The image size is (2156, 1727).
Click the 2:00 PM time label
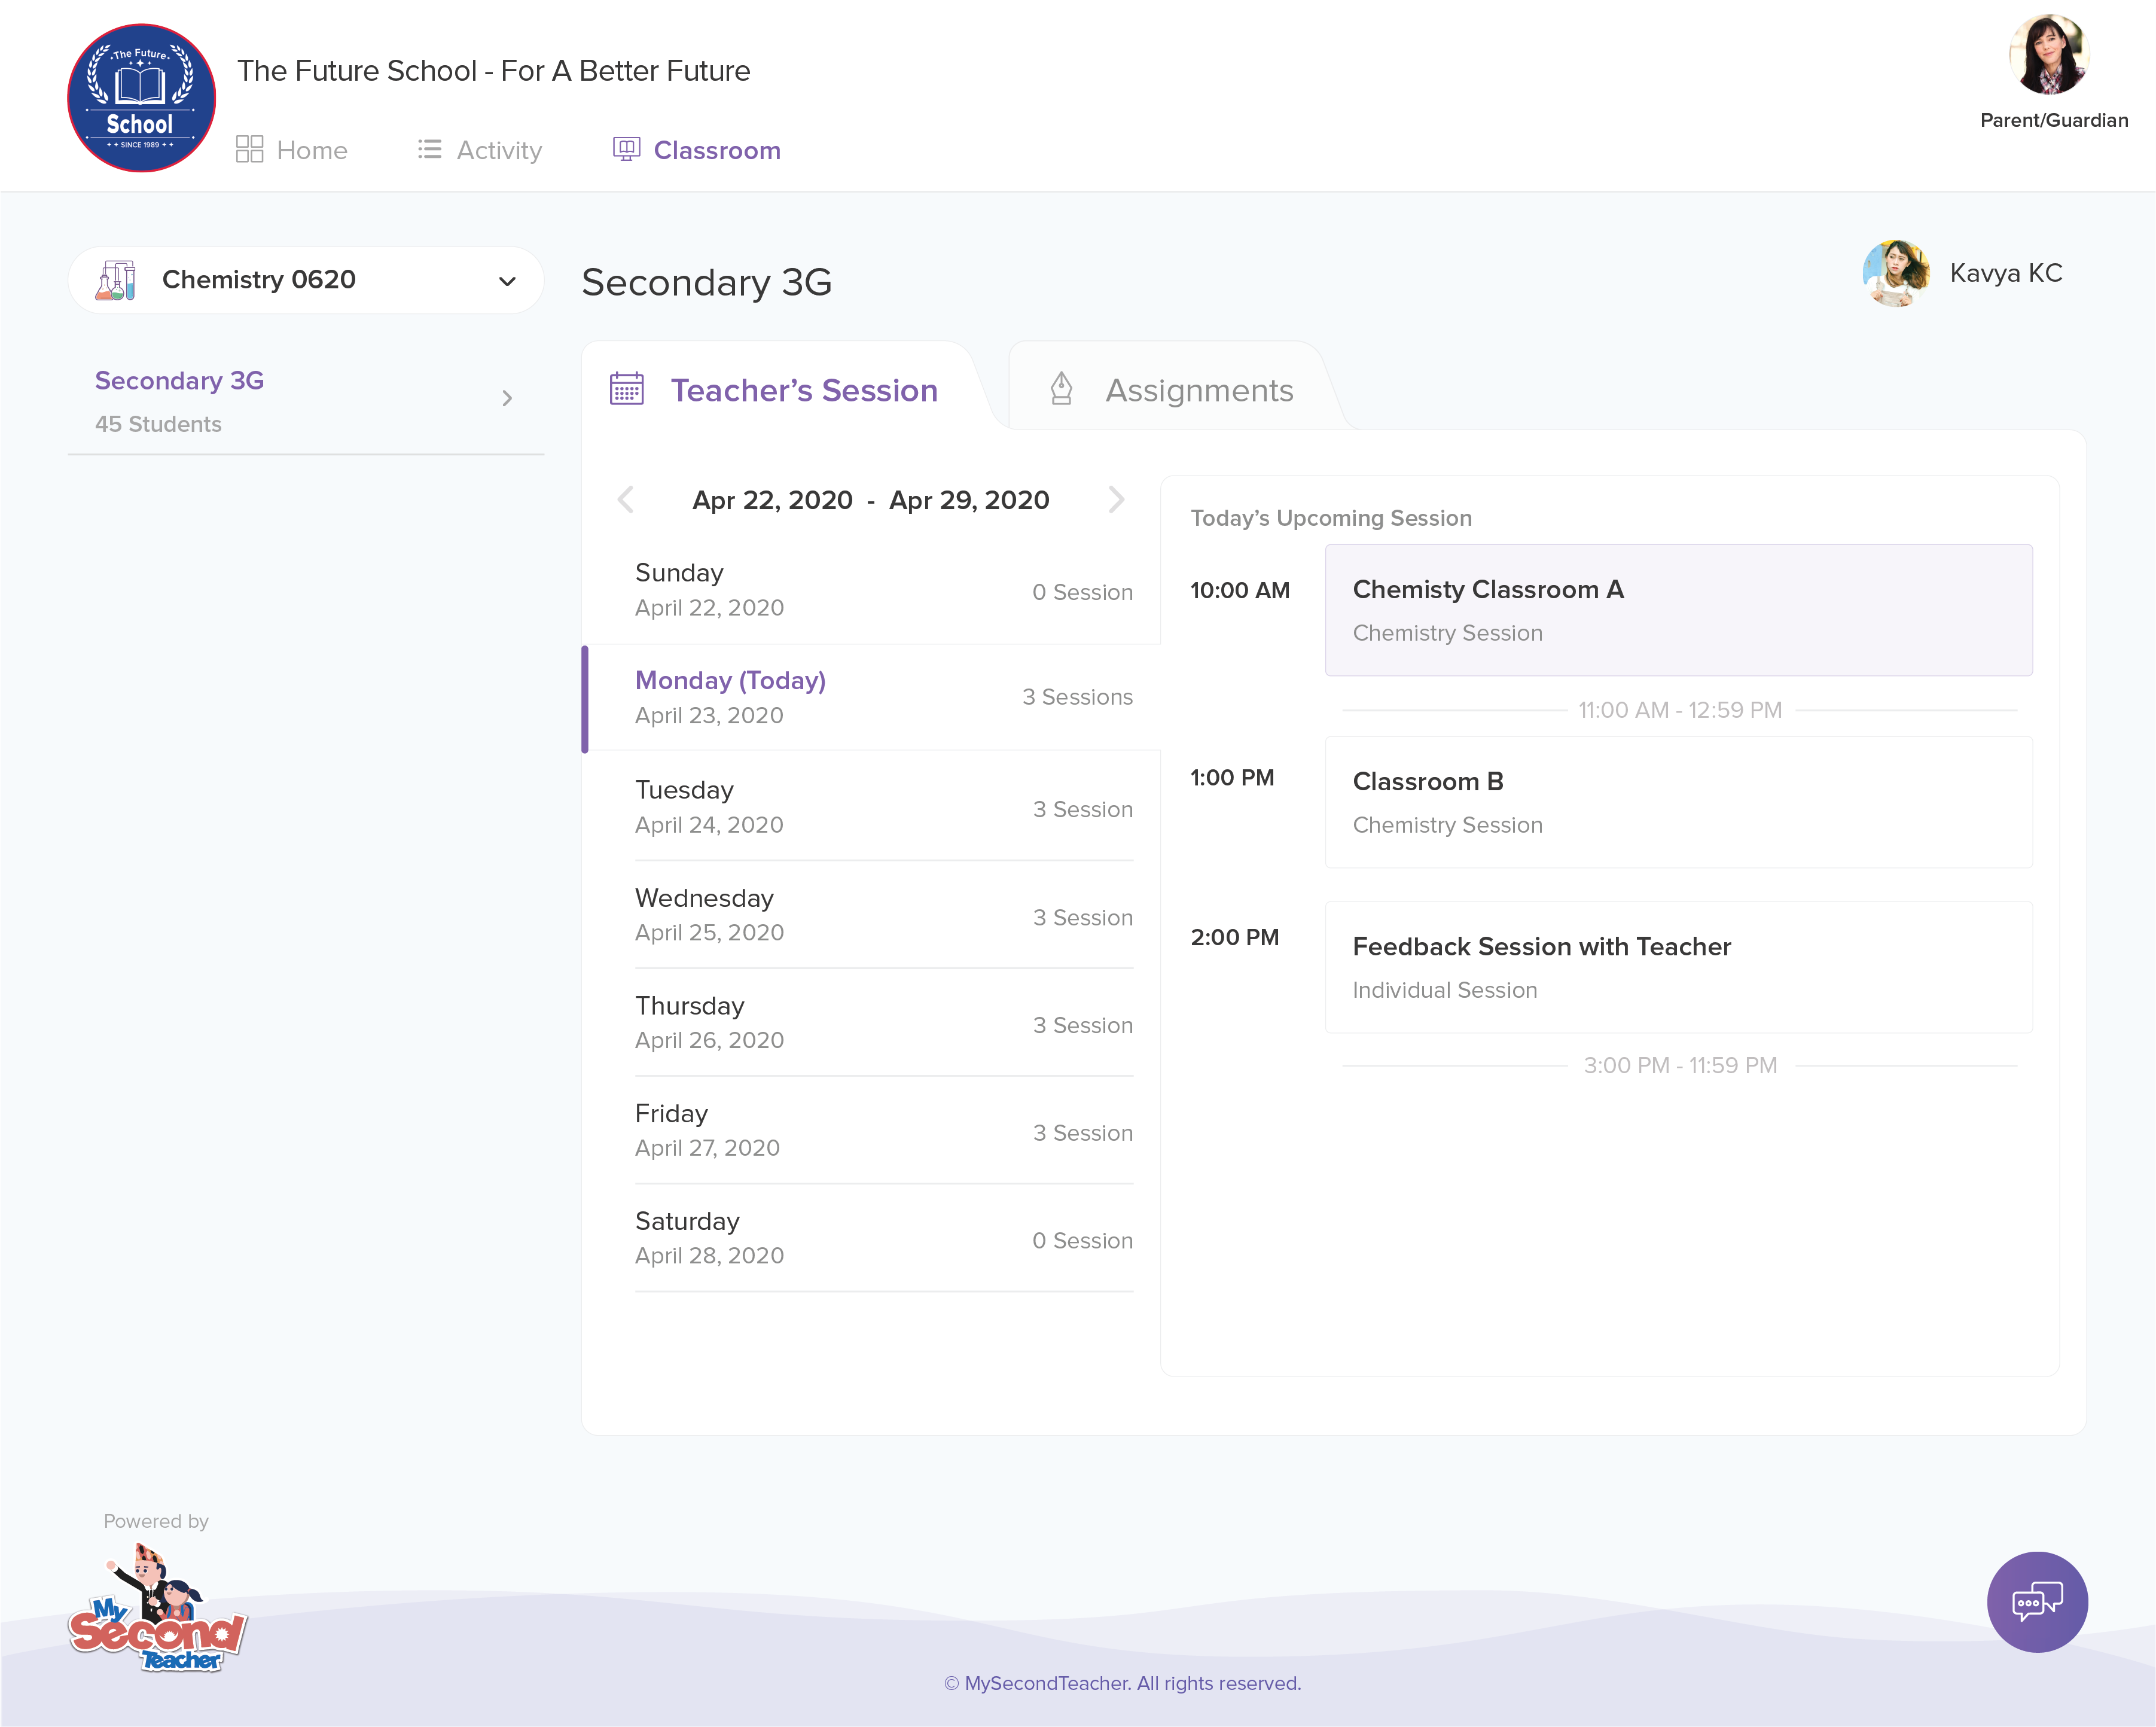click(x=1234, y=937)
